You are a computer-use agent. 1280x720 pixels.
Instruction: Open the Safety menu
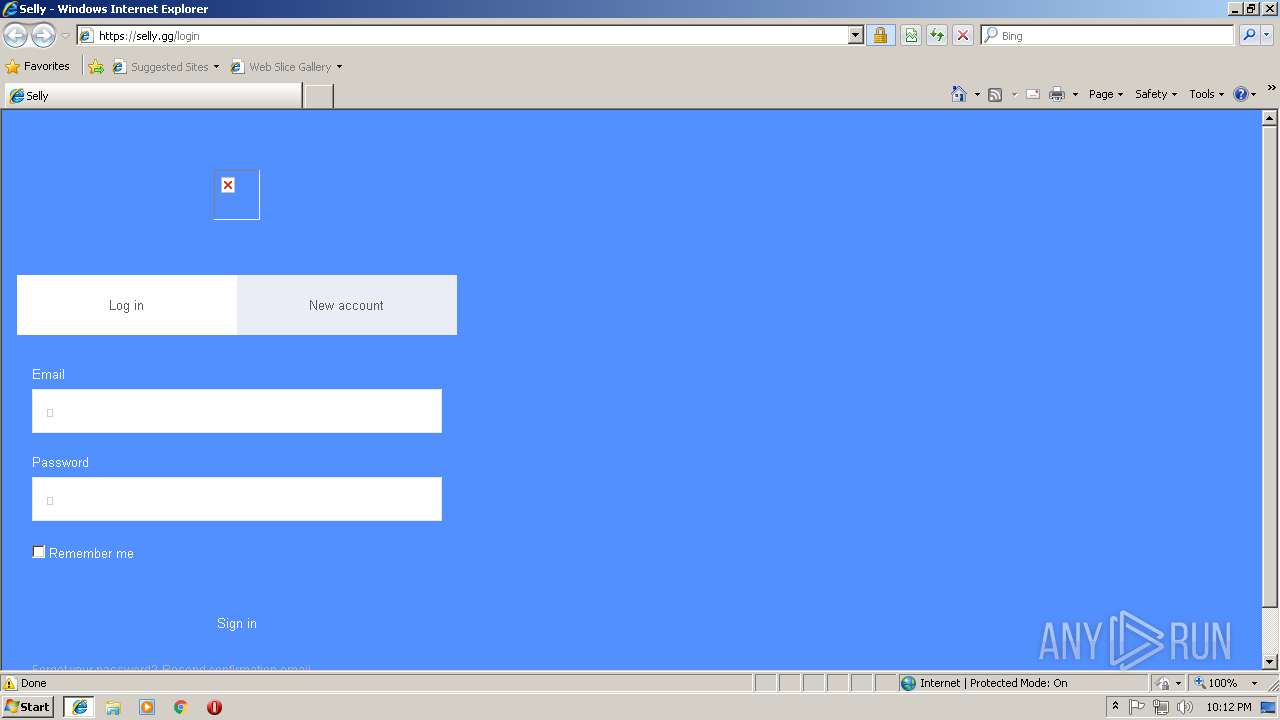pyautogui.click(x=1156, y=94)
